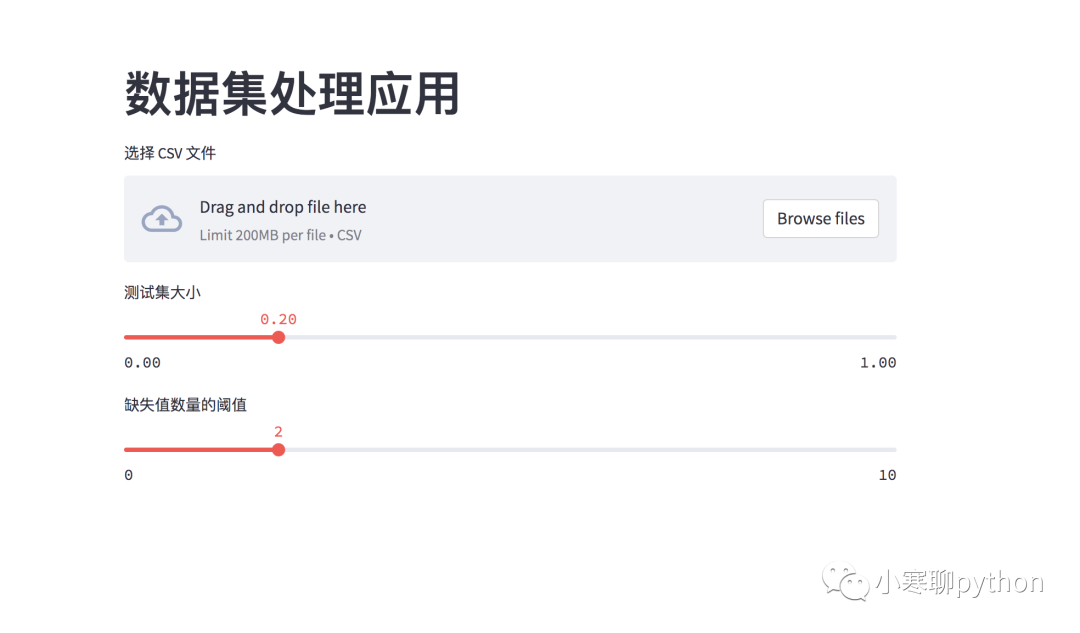Click the 测试集大小 label
The image size is (1080, 633).
[163, 292]
